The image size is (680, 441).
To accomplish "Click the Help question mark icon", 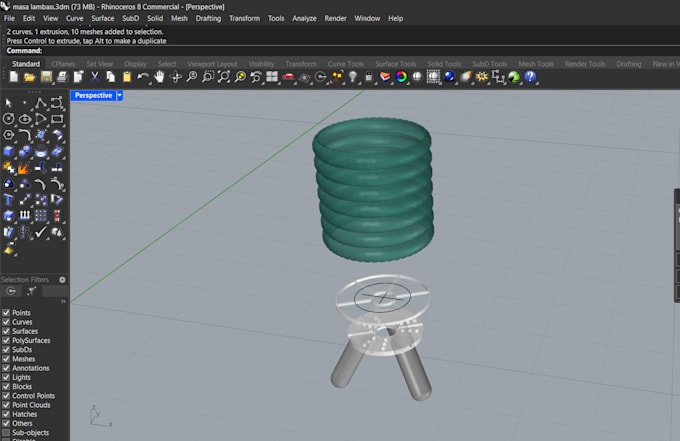I will (x=530, y=77).
